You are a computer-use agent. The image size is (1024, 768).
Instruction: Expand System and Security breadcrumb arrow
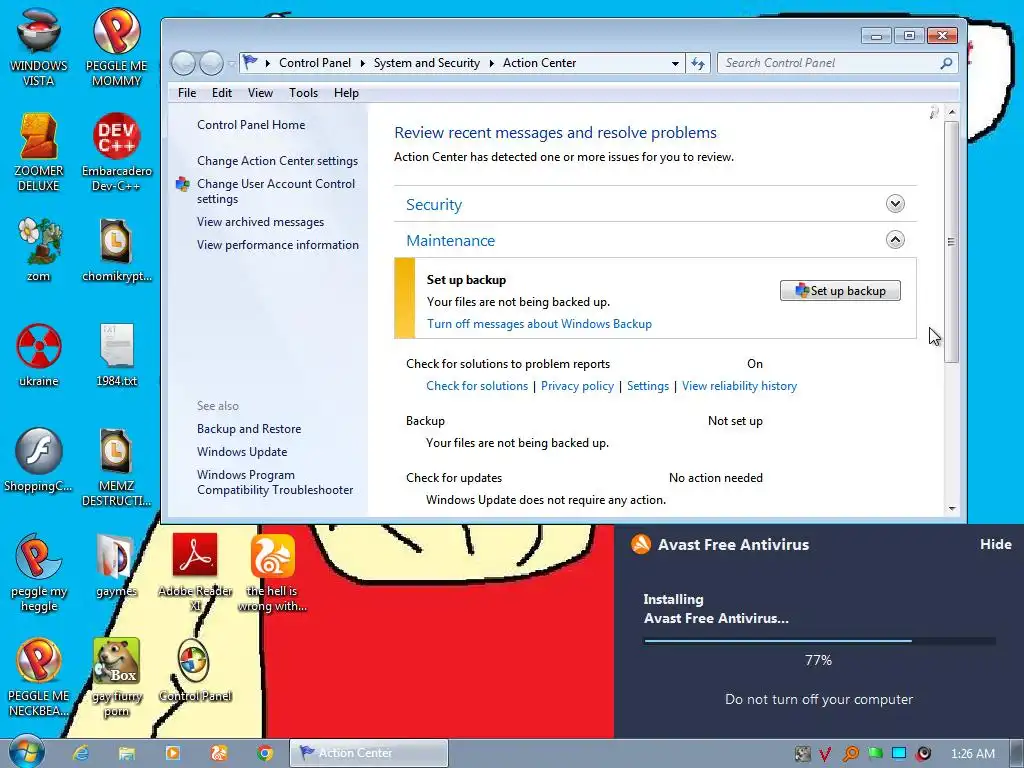point(491,63)
